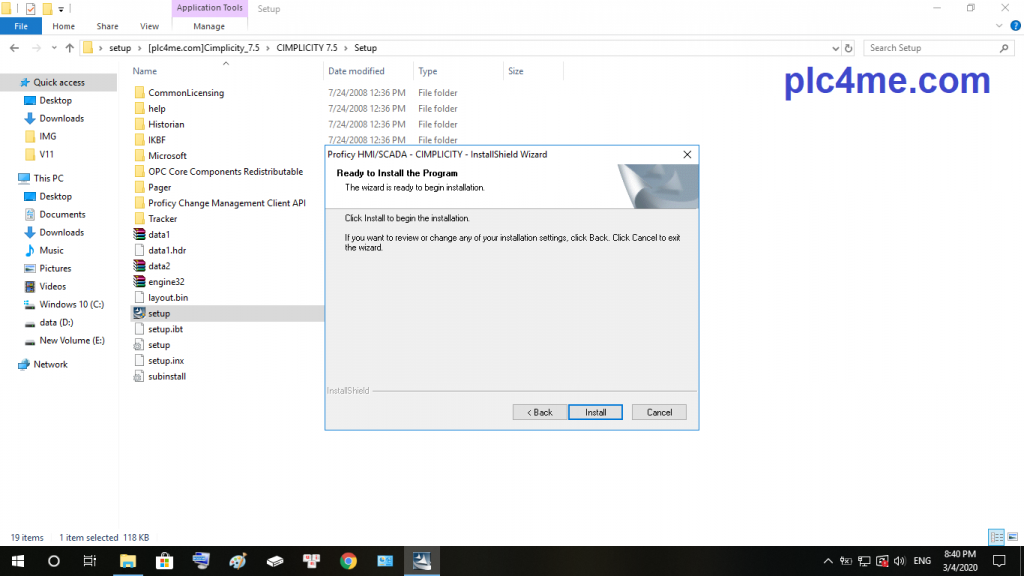This screenshot has width=1024, height=576.
Task: Switch to large icons view layout
Action: pos(1012,537)
